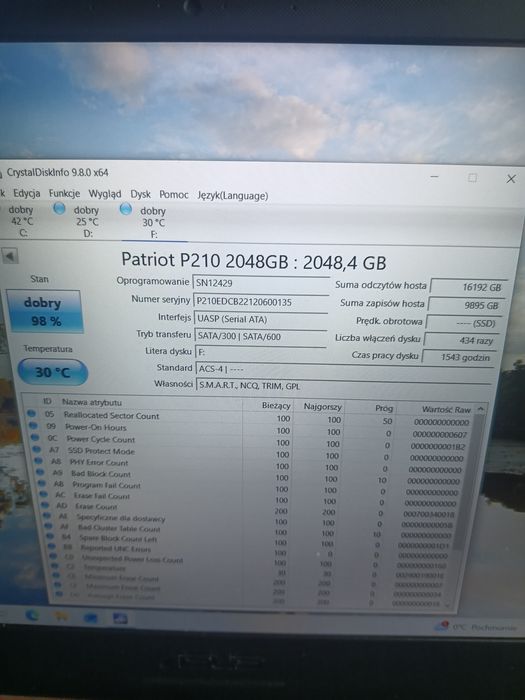Click the CrystalDiskInfo taskbar icon

coord(120,619)
